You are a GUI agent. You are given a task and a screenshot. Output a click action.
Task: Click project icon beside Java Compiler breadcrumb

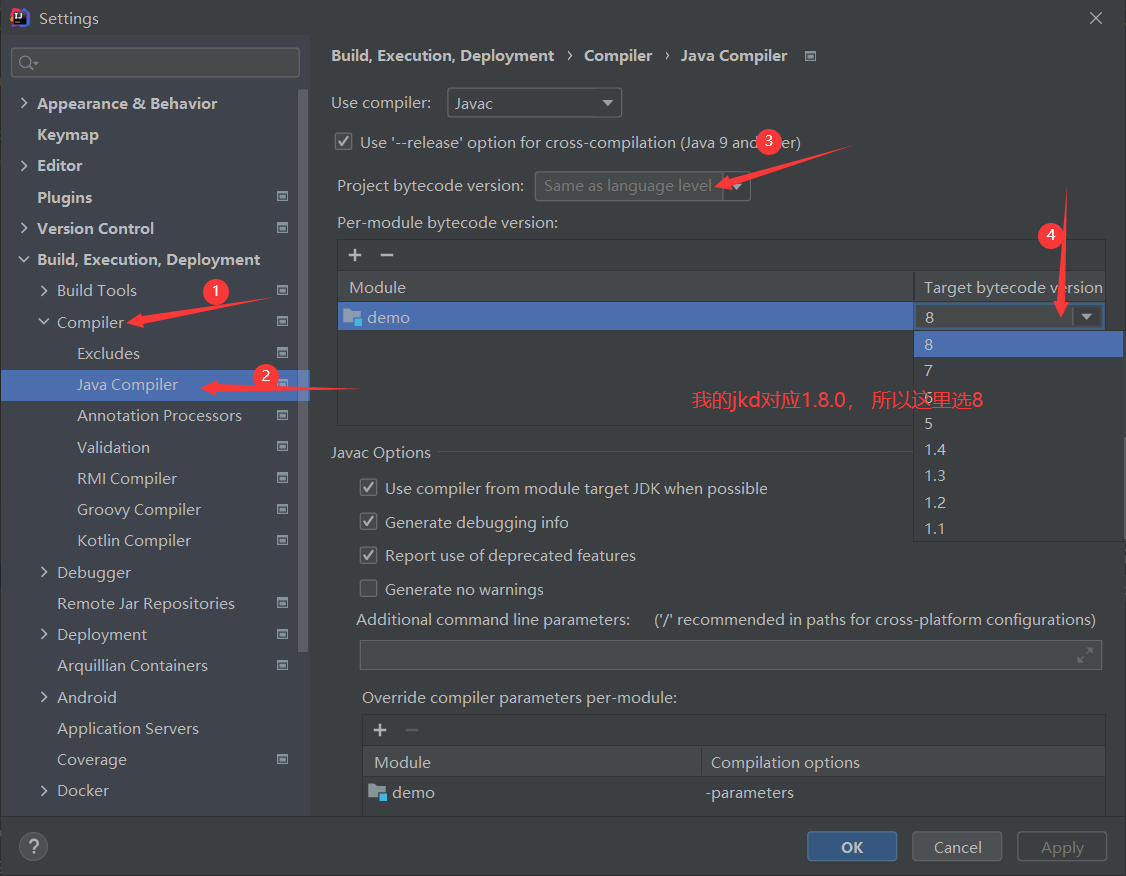tap(810, 56)
